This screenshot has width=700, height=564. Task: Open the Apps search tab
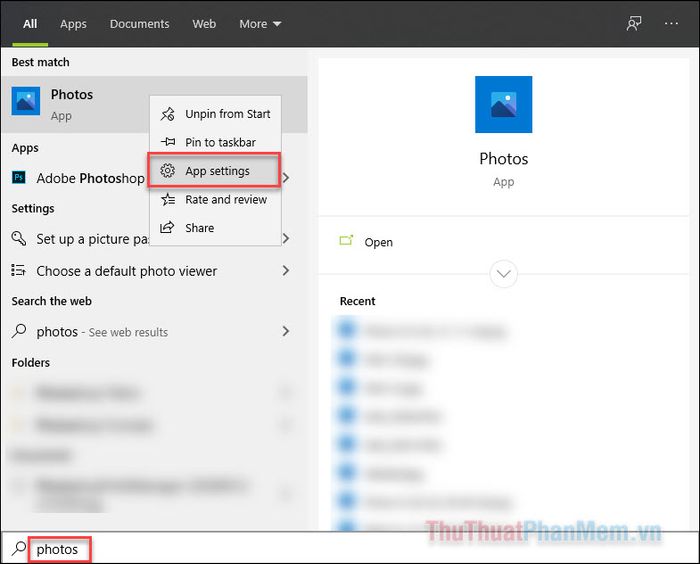[73, 24]
